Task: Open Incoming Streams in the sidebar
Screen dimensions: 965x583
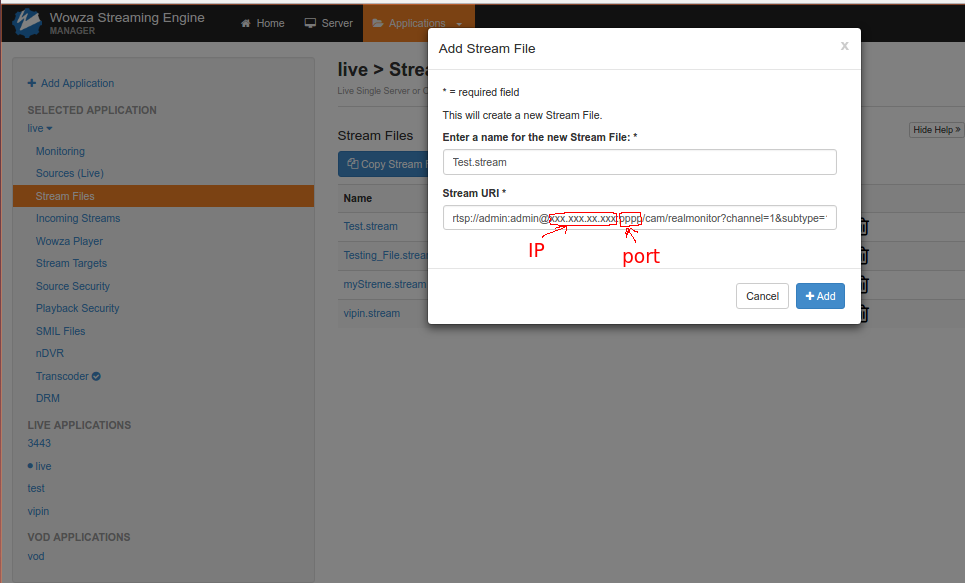Action: pyautogui.click(x=78, y=218)
